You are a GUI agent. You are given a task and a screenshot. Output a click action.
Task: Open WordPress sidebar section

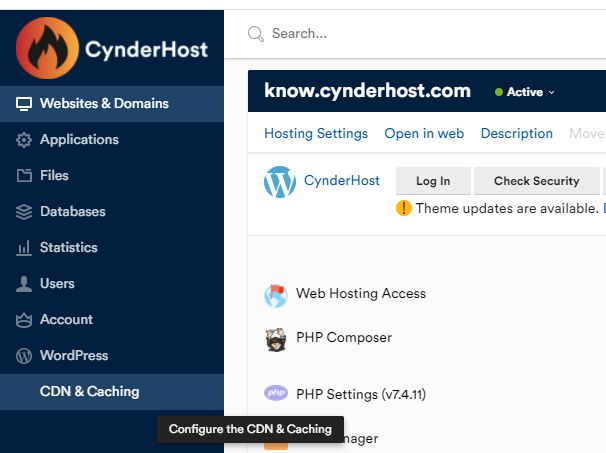pyautogui.click(x=112, y=356)
